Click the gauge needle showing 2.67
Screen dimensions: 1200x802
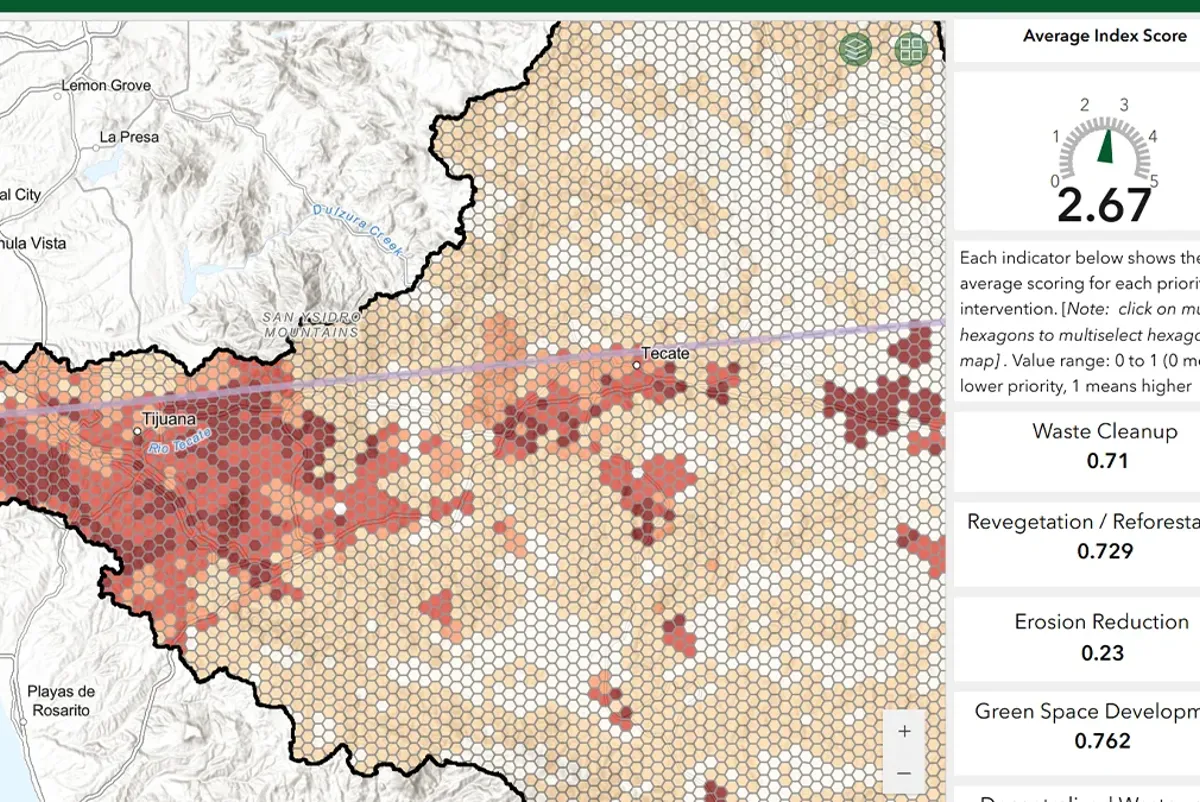click(x=1107, y=145)
